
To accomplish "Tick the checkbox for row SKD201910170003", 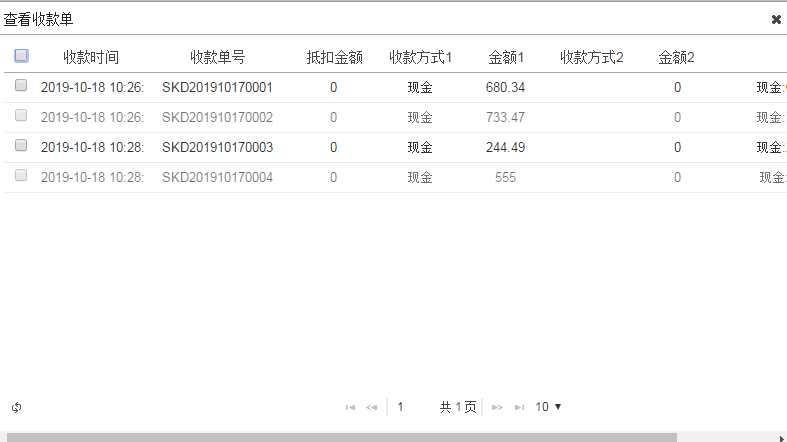I will [x=21, y=146].
